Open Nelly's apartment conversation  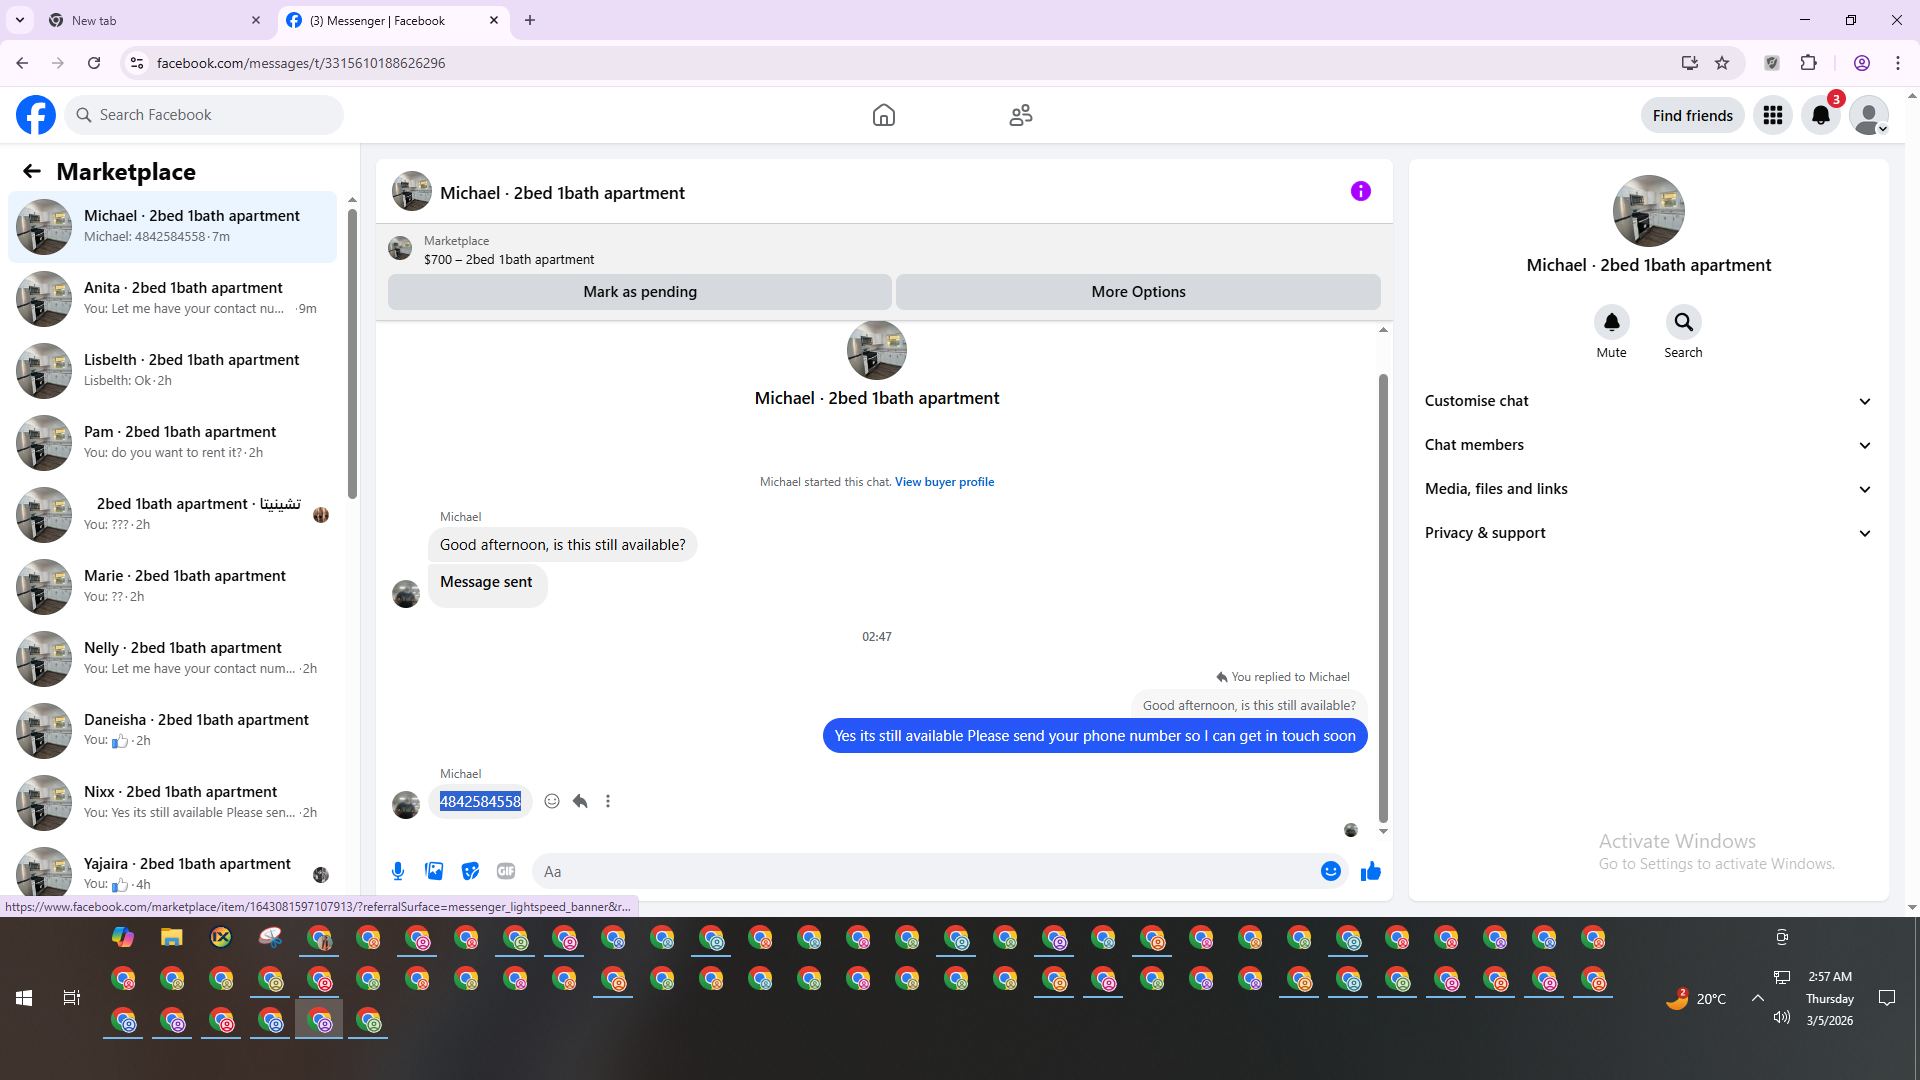click(173, 658)
